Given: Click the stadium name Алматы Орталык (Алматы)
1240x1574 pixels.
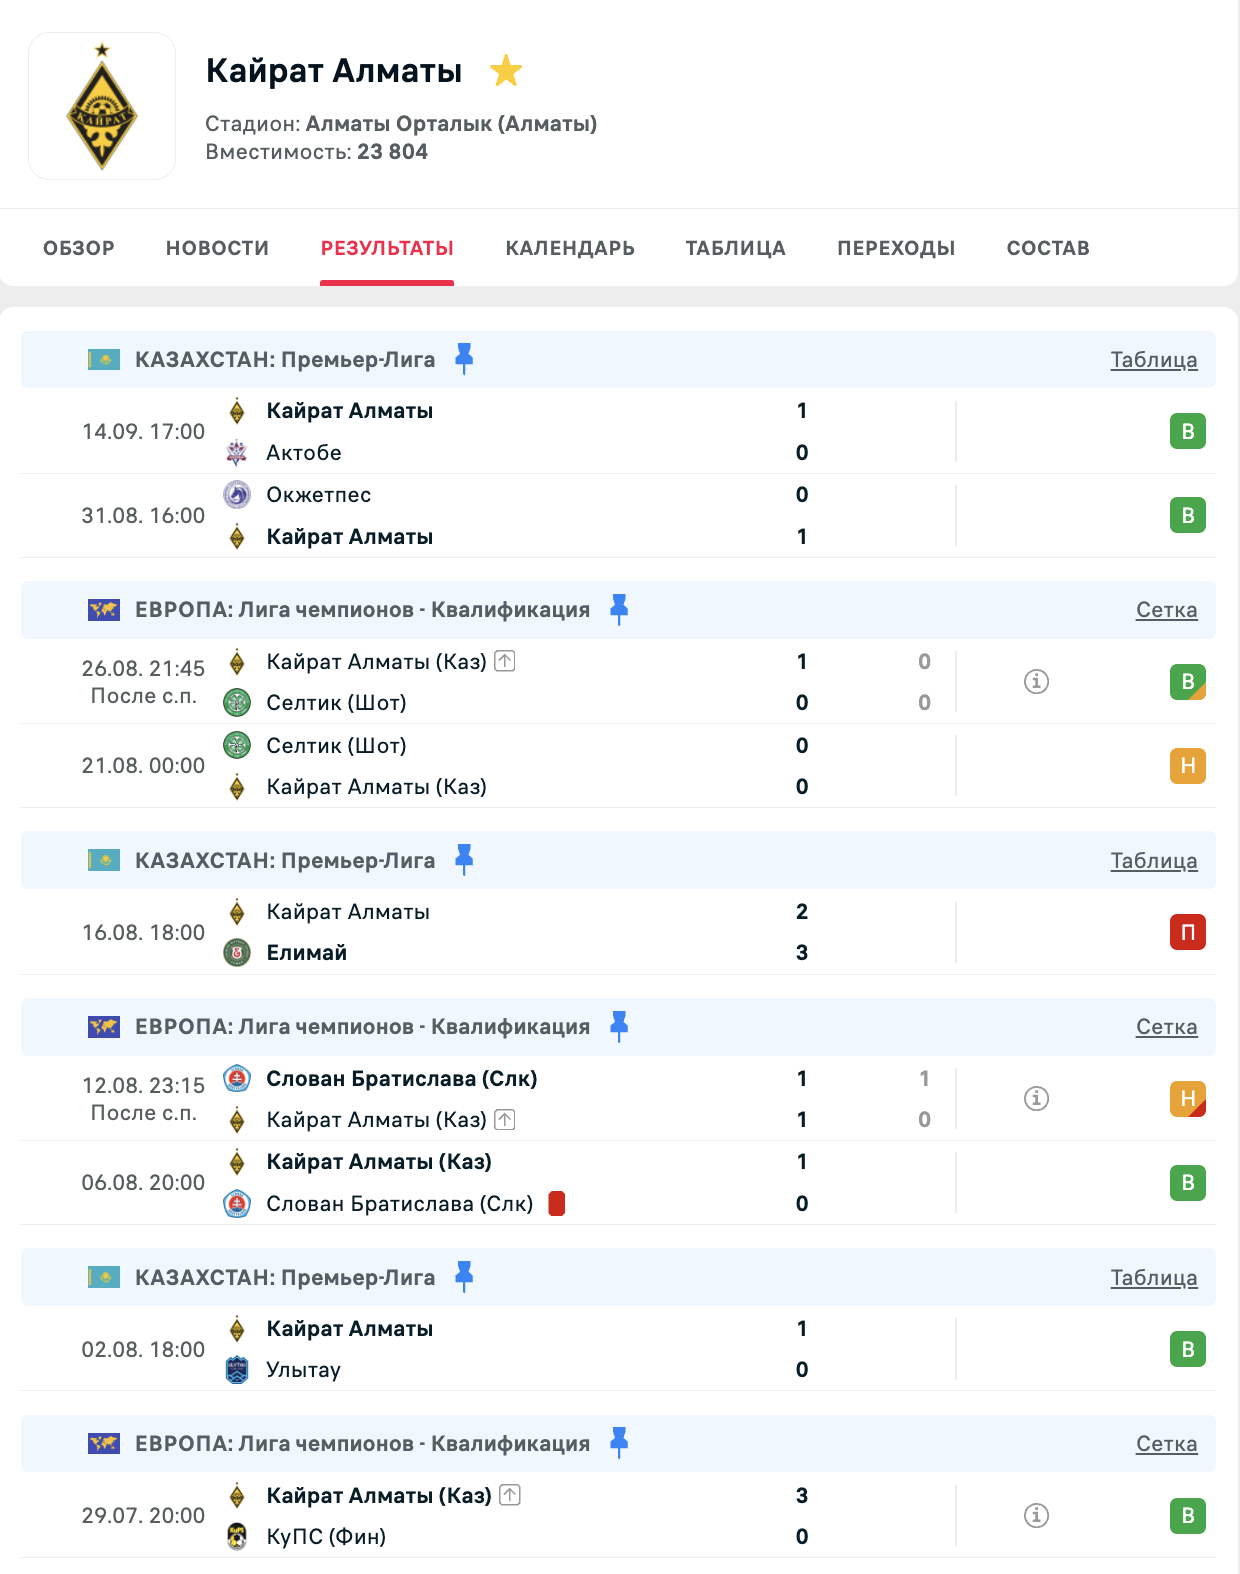Looking at the screenshot, I should pyautogui.click(x=451, y=124).
